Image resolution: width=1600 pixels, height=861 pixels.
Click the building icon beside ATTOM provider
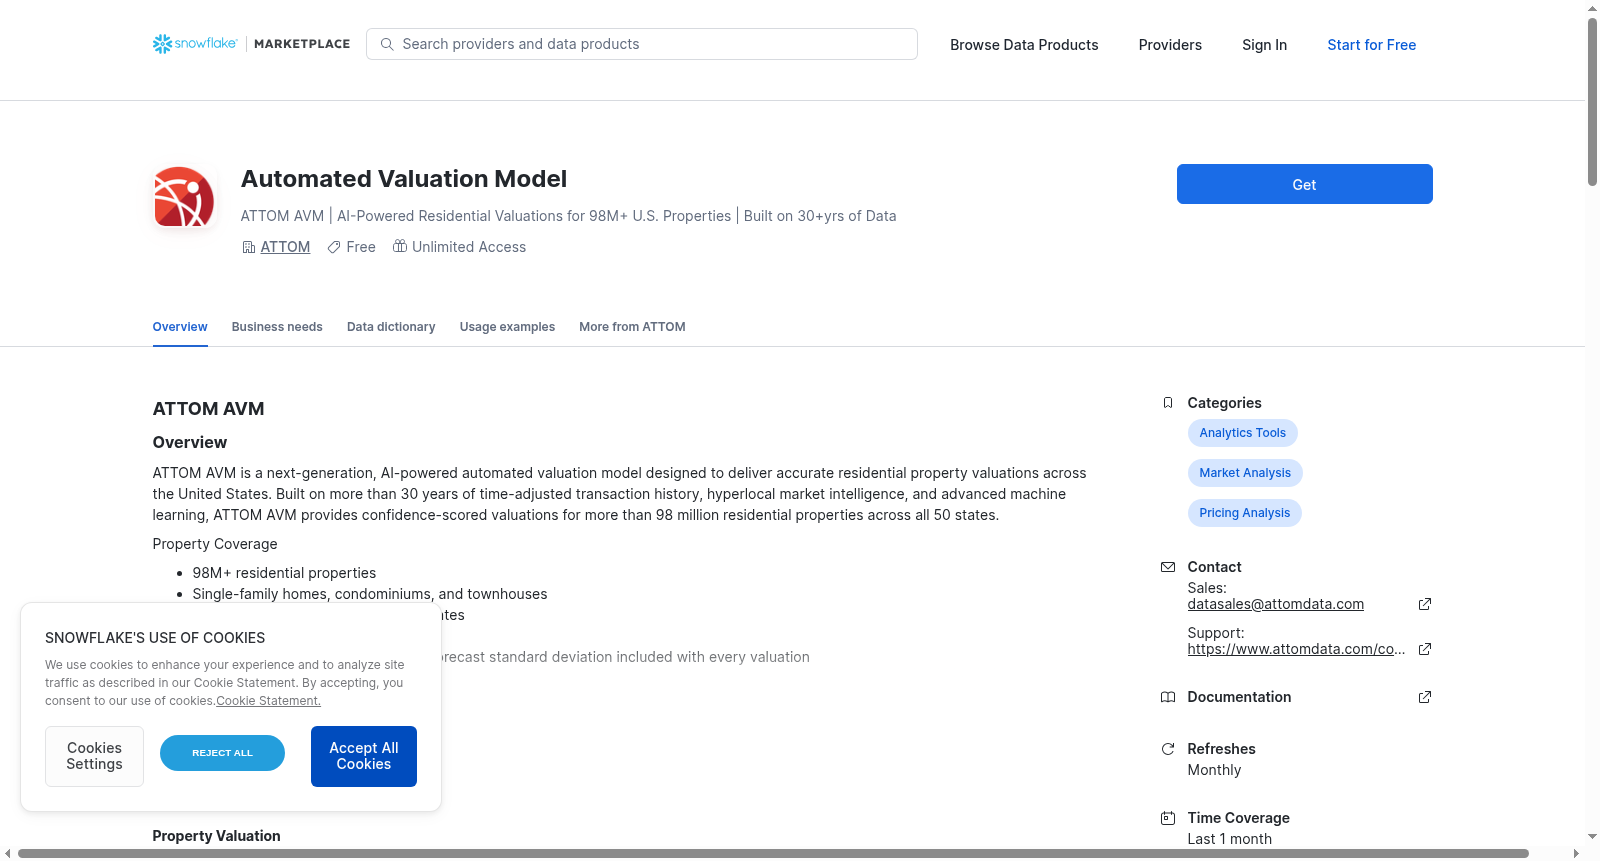coord(249,247)
